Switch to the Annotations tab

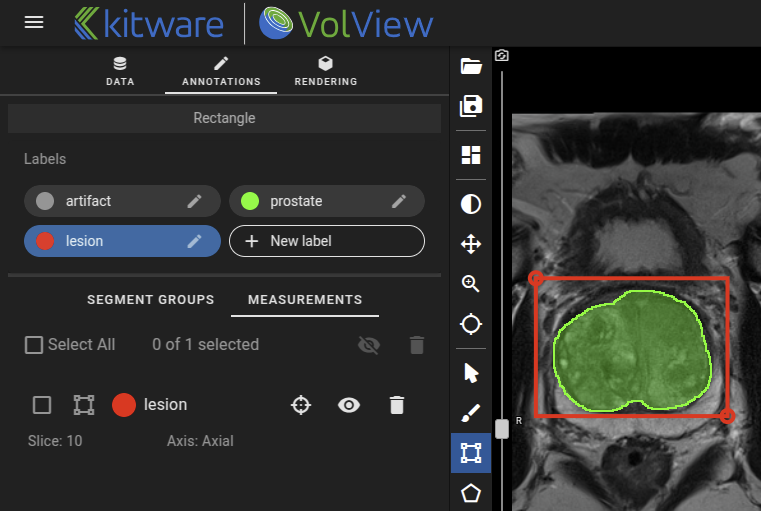tap(221, 71)
